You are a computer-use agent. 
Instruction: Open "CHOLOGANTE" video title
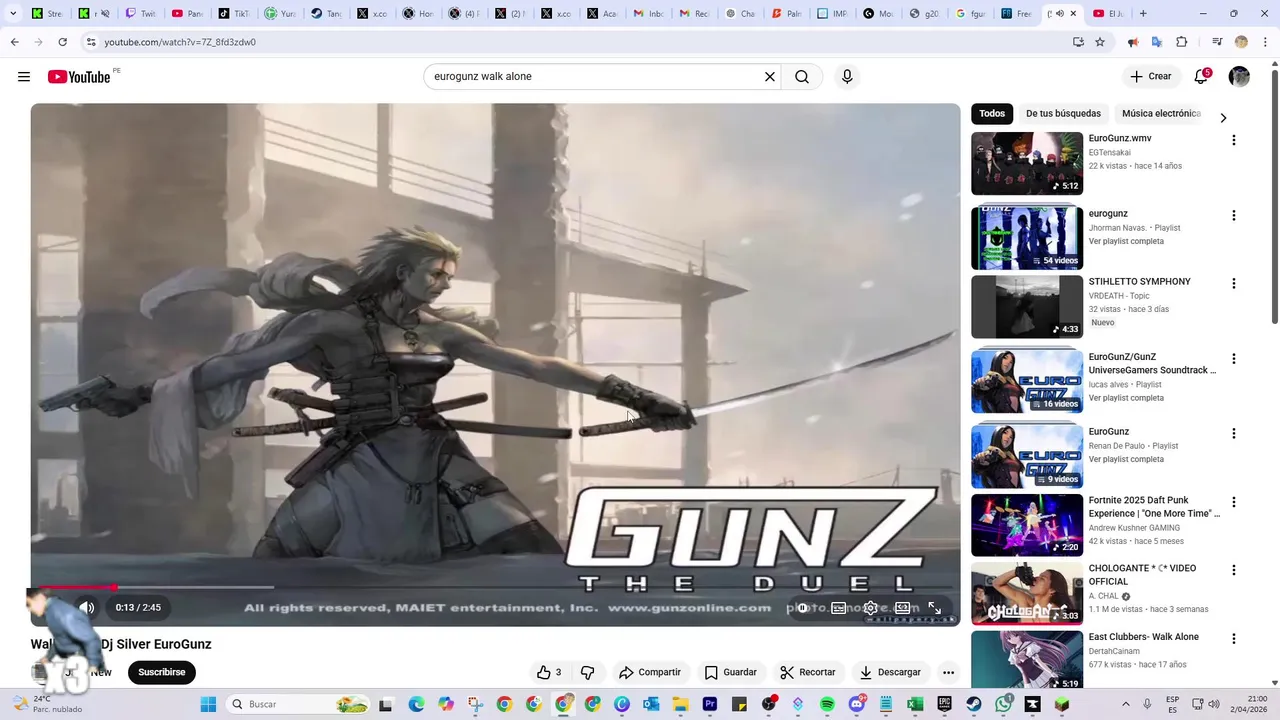coord(1142,575)
